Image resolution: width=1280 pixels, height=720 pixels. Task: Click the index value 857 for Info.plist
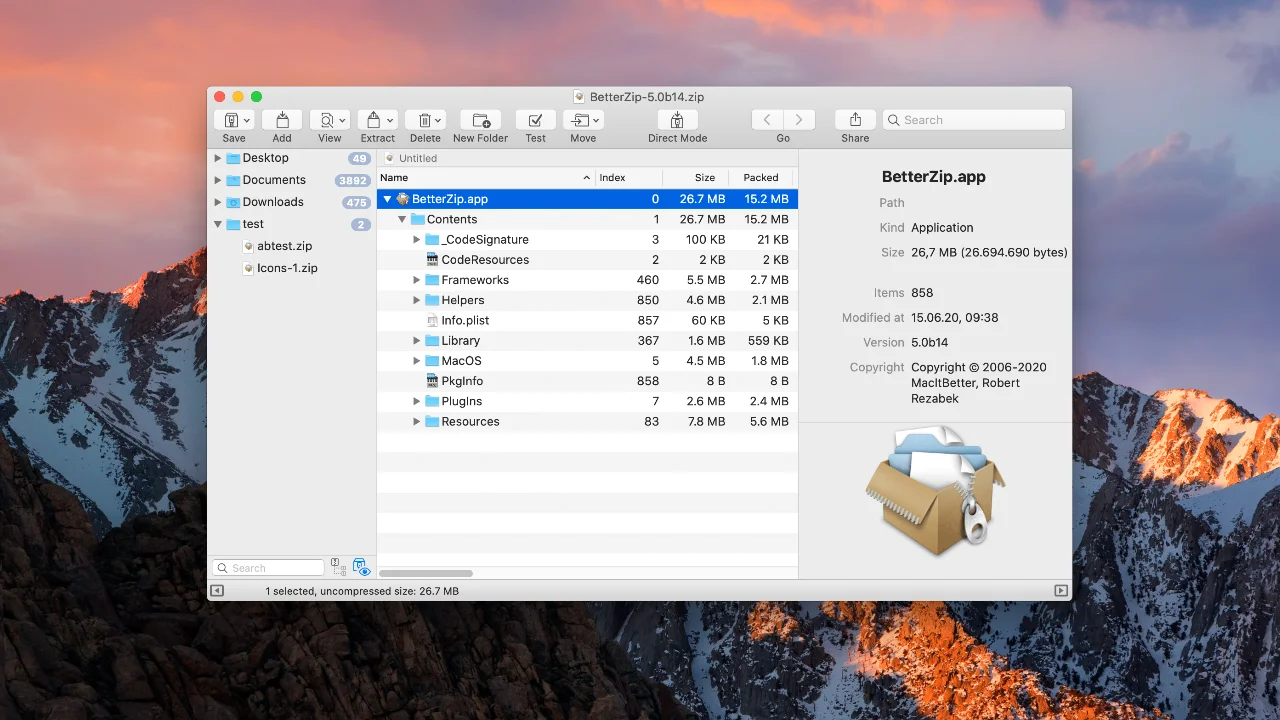[x=648, y=321]
